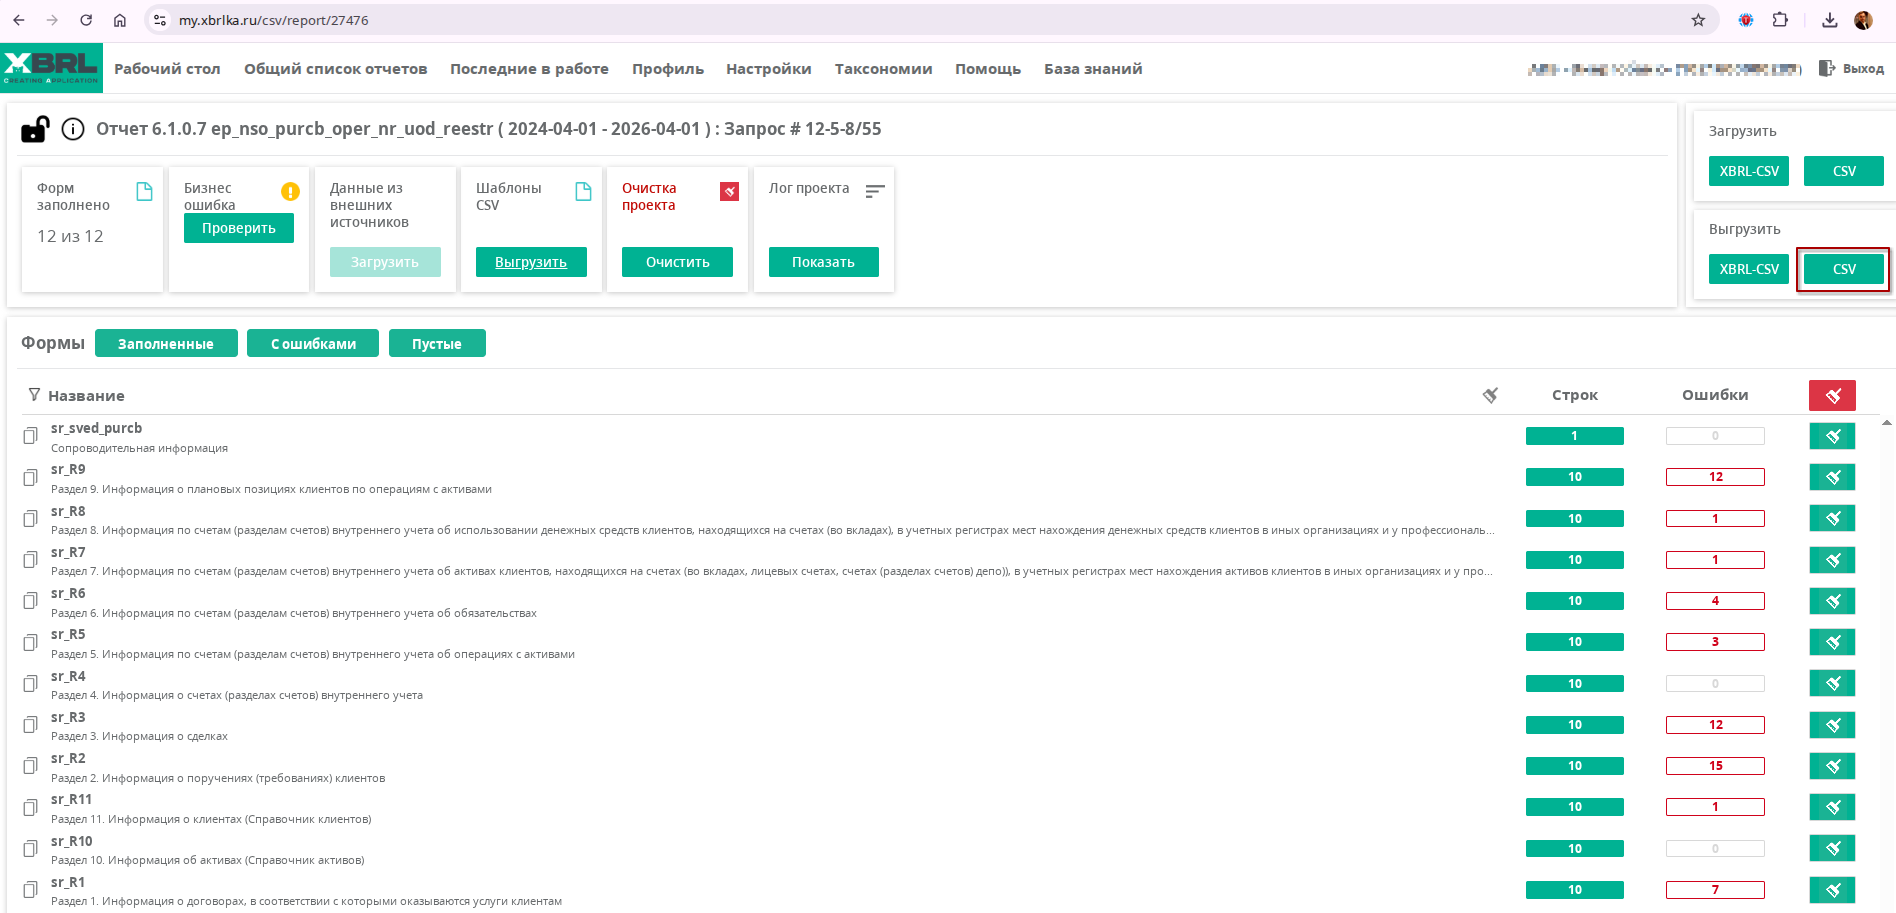This screenshot has height=913, width=1896.
Task: Export report using highlighted CSV button
Action: [x=1843, y=269]
